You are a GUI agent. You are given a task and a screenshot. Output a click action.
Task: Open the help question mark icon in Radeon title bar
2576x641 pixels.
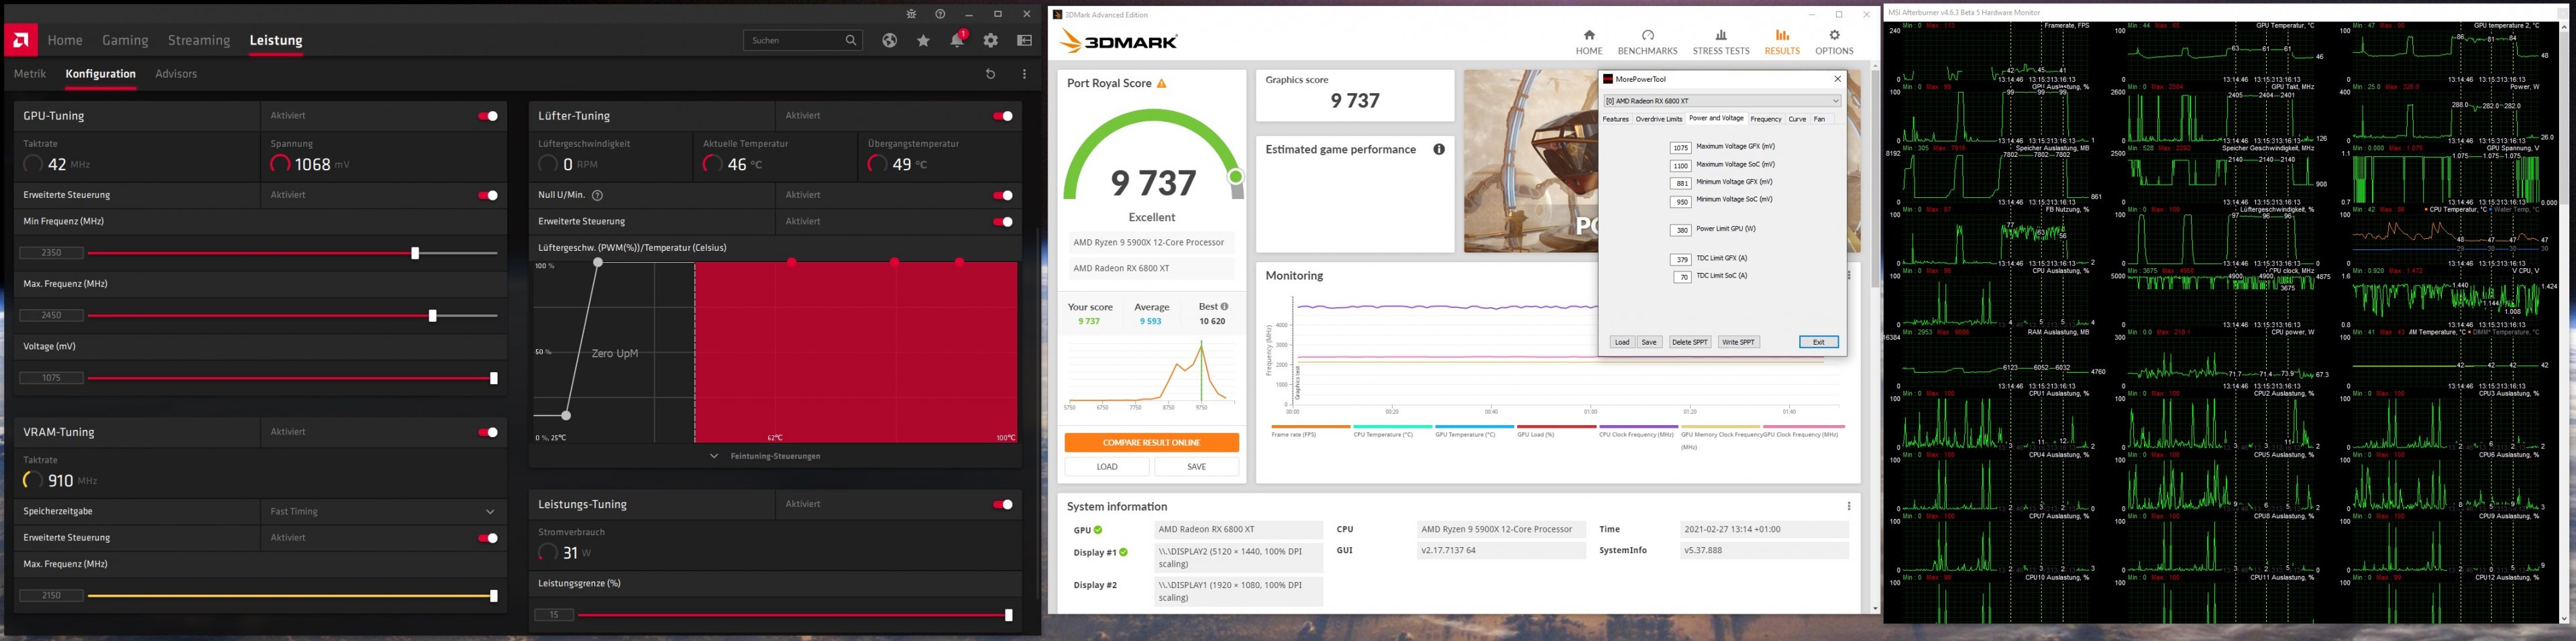940,14
